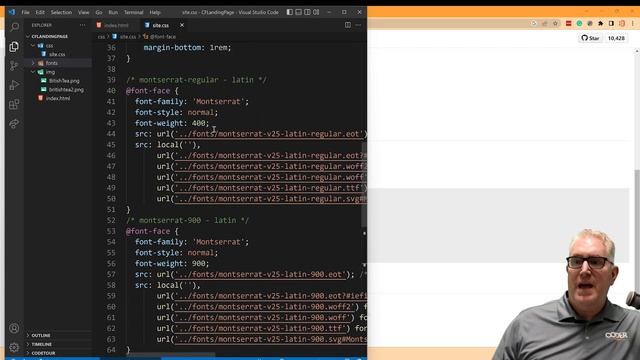Open the Terminal menu
This screenshot has width=640, height=360.
[x=133, y=12]
